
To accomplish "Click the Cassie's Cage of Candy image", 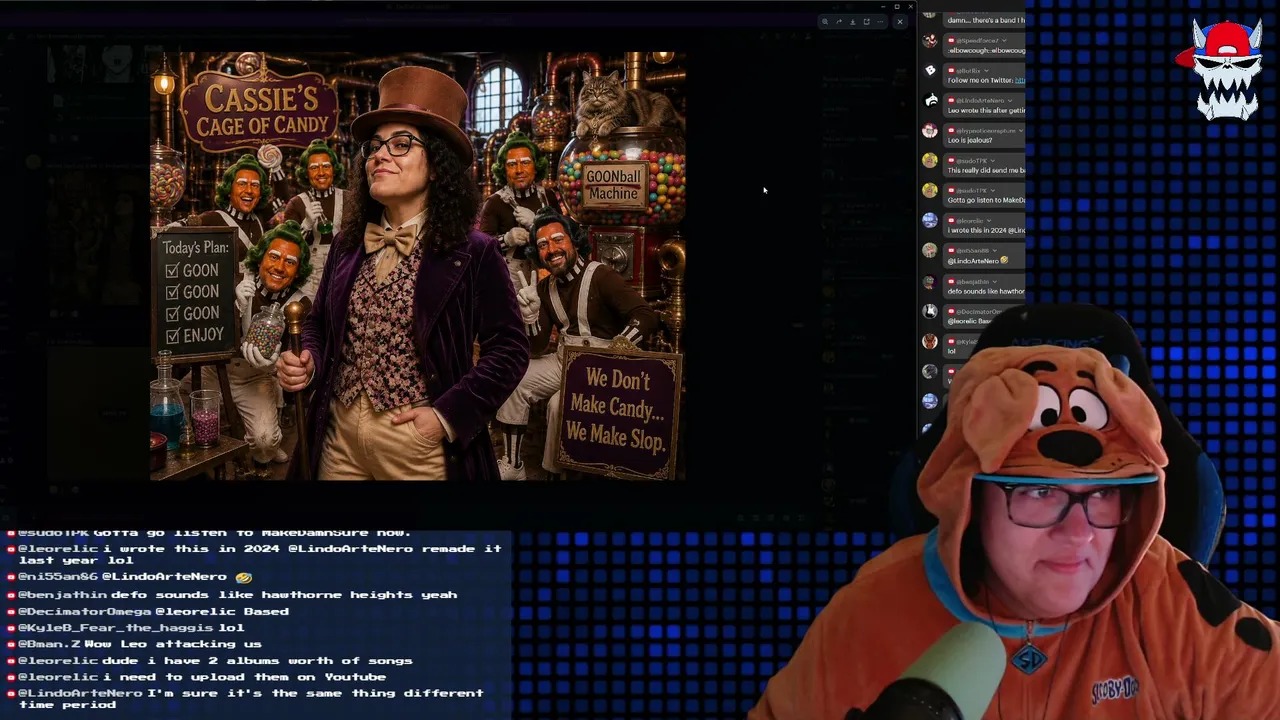I will pos(418,266).
